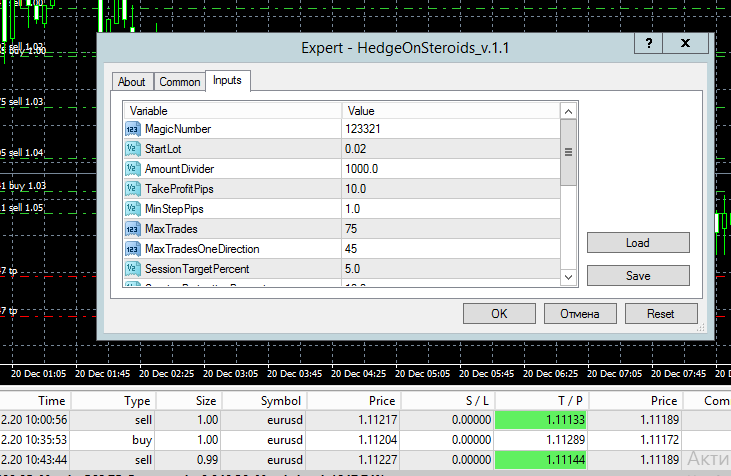Cancel the dialog with Отмена

(x=580, y=314)
